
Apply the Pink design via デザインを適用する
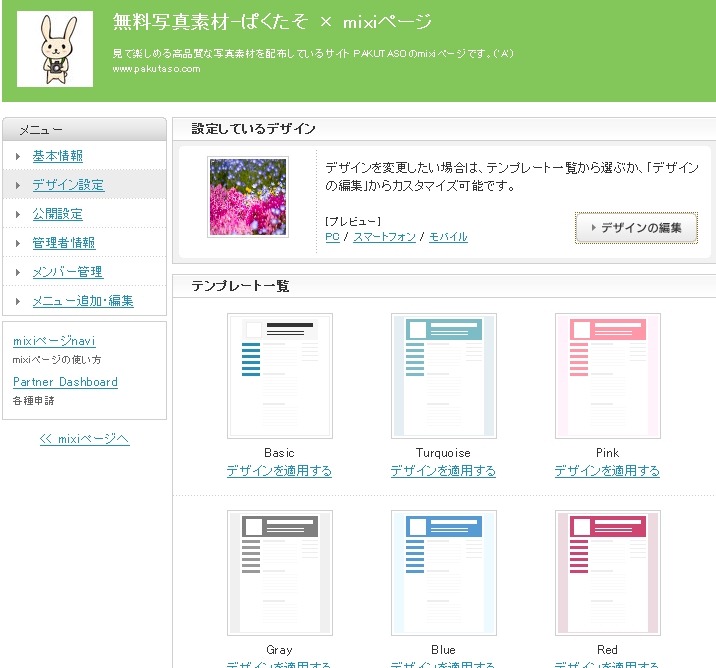coord(607,471)
